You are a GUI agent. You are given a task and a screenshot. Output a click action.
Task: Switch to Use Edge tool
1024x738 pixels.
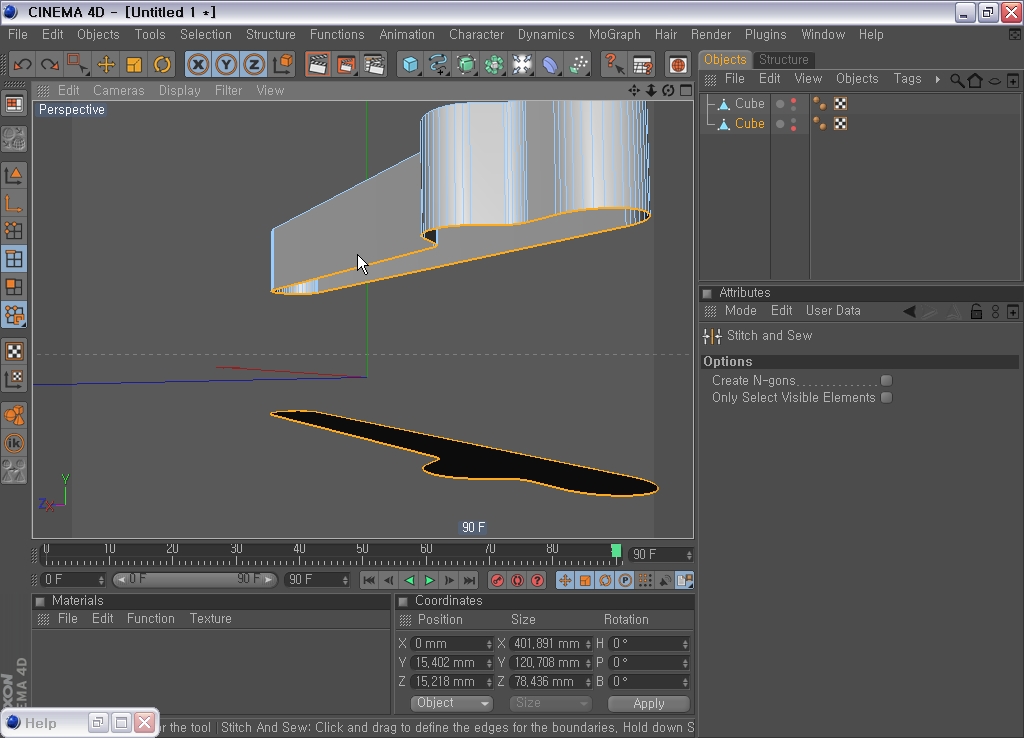coord(14,259)
